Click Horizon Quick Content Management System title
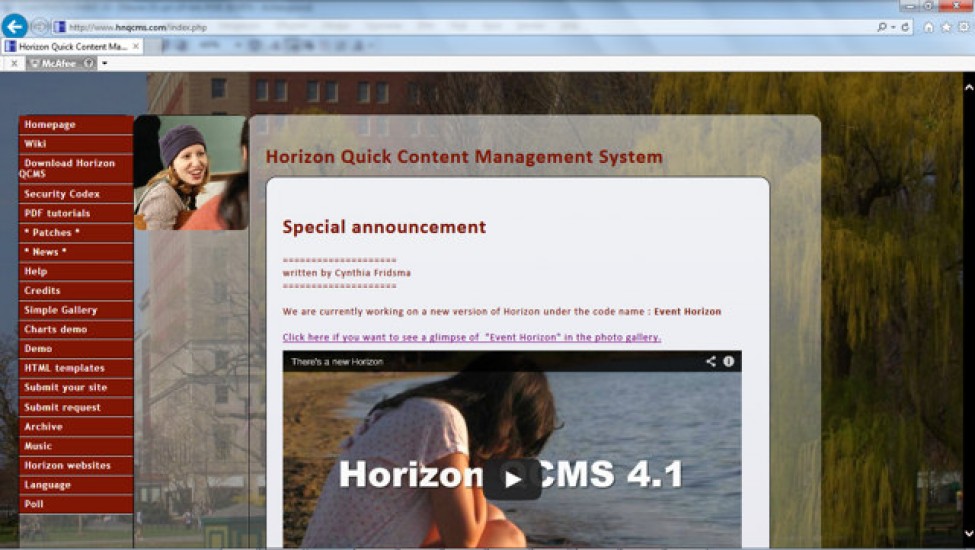The width and height of the screenshot is (975, 550). coord(464,157)
